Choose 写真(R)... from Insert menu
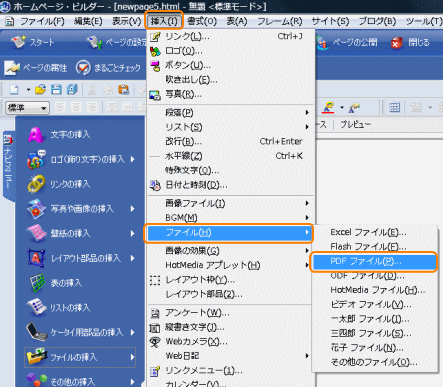Image resolution: width=443 pixels, height=387 pixels. click(x=231, y=94)
